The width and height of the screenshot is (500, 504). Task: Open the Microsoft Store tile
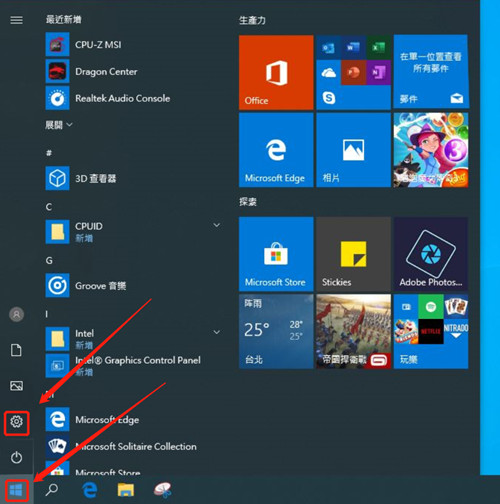[x=276, y=254]
